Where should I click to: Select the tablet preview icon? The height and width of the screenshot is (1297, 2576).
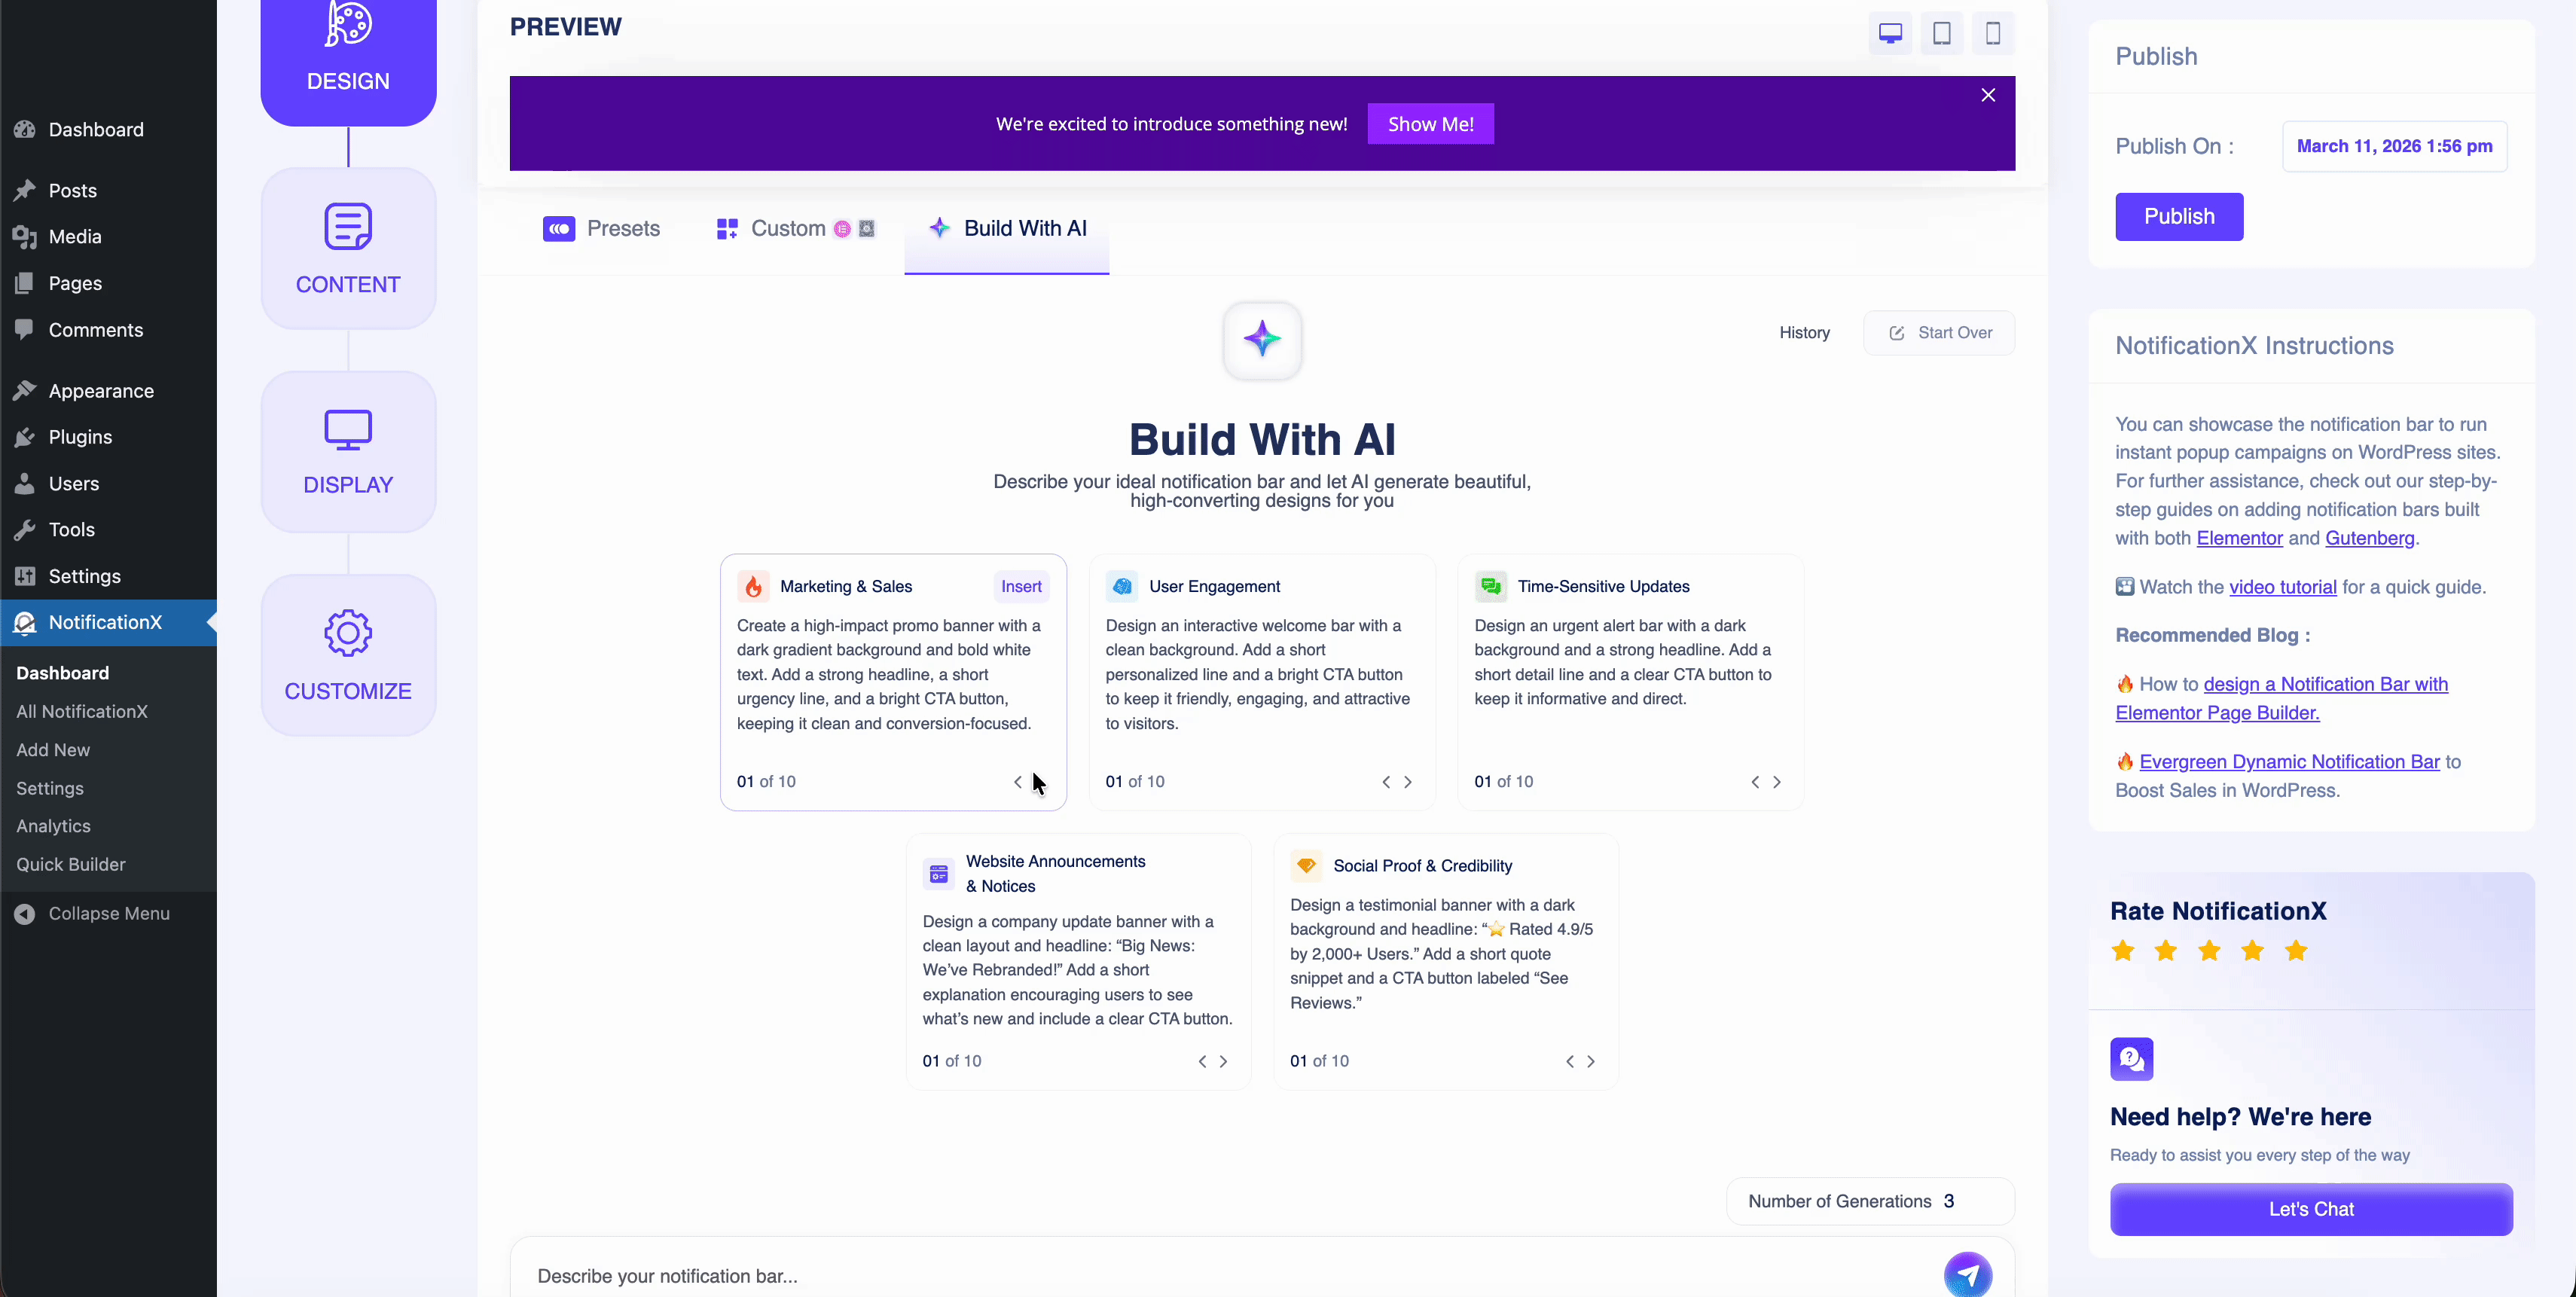click(x=1942, y=33)
